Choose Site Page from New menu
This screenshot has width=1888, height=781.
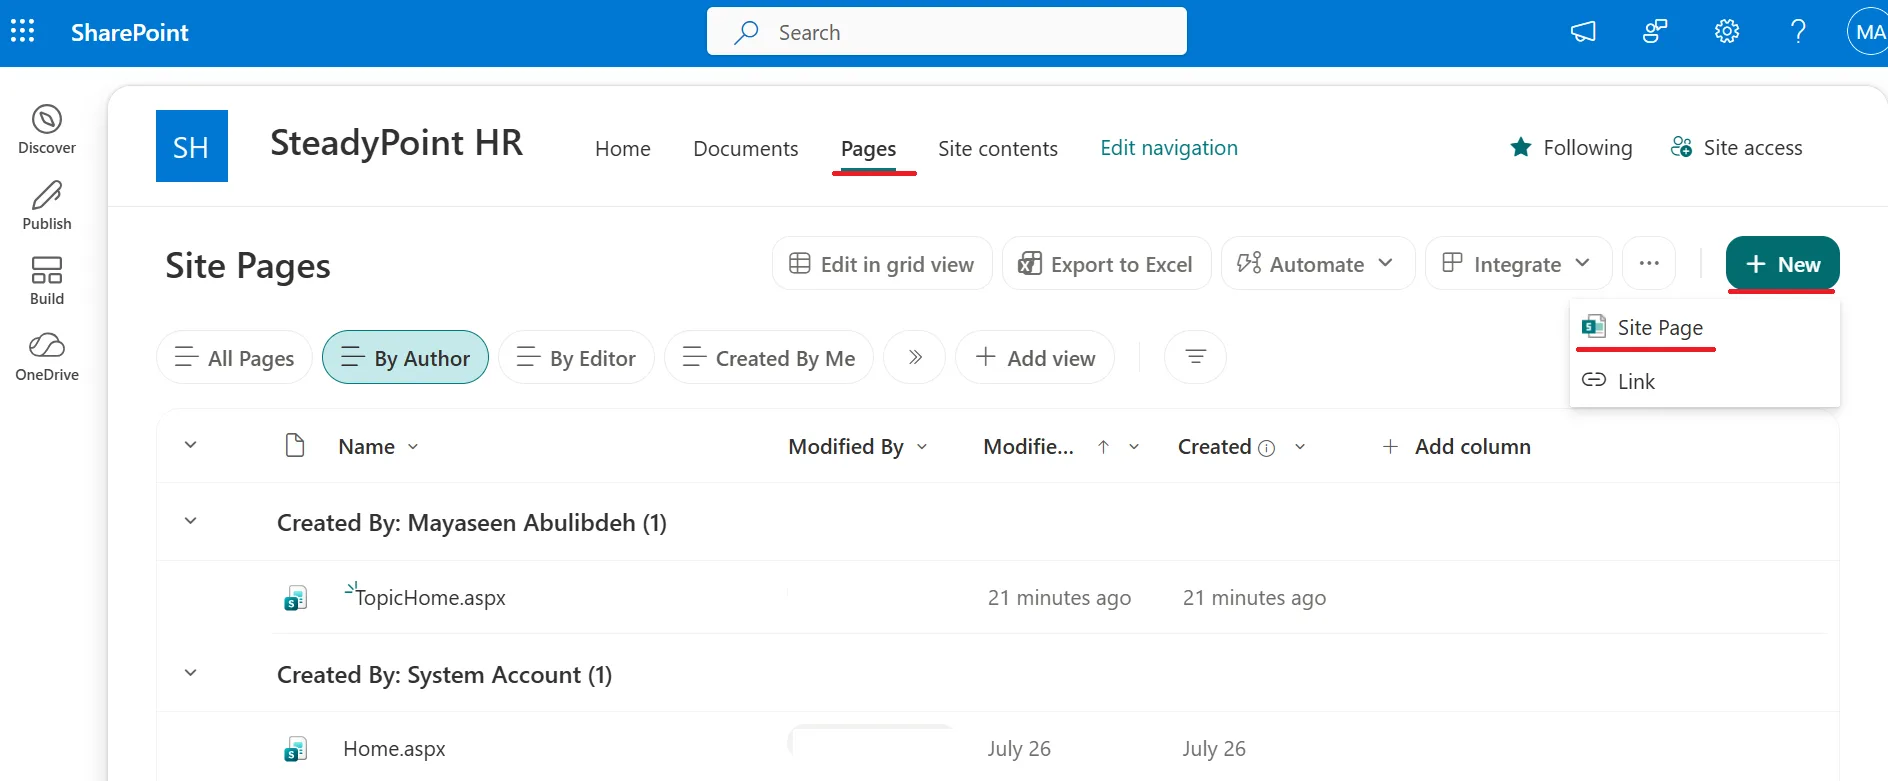tap(1705, 328)
